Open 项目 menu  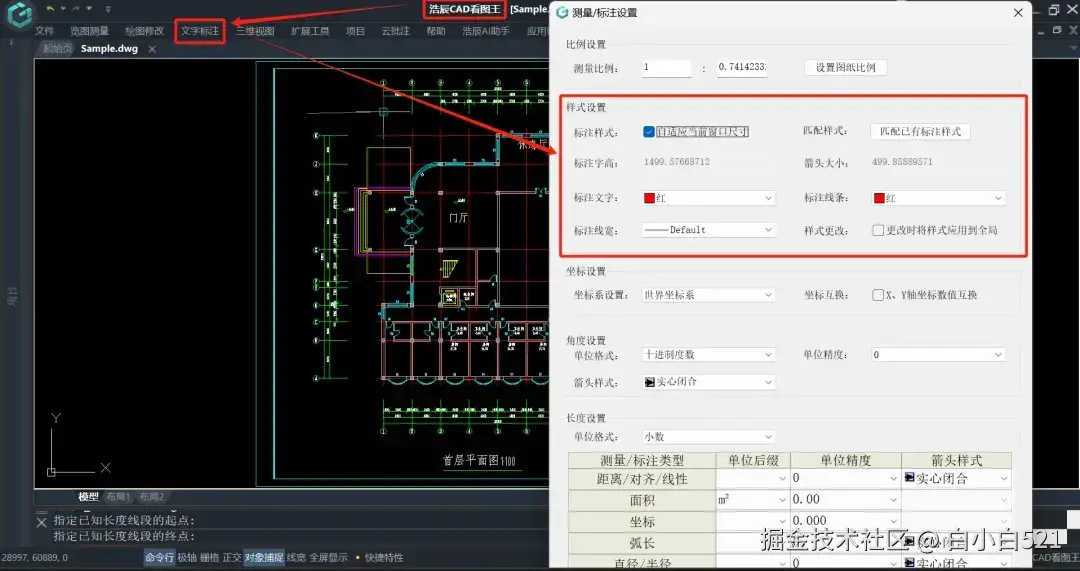[355, 31]
